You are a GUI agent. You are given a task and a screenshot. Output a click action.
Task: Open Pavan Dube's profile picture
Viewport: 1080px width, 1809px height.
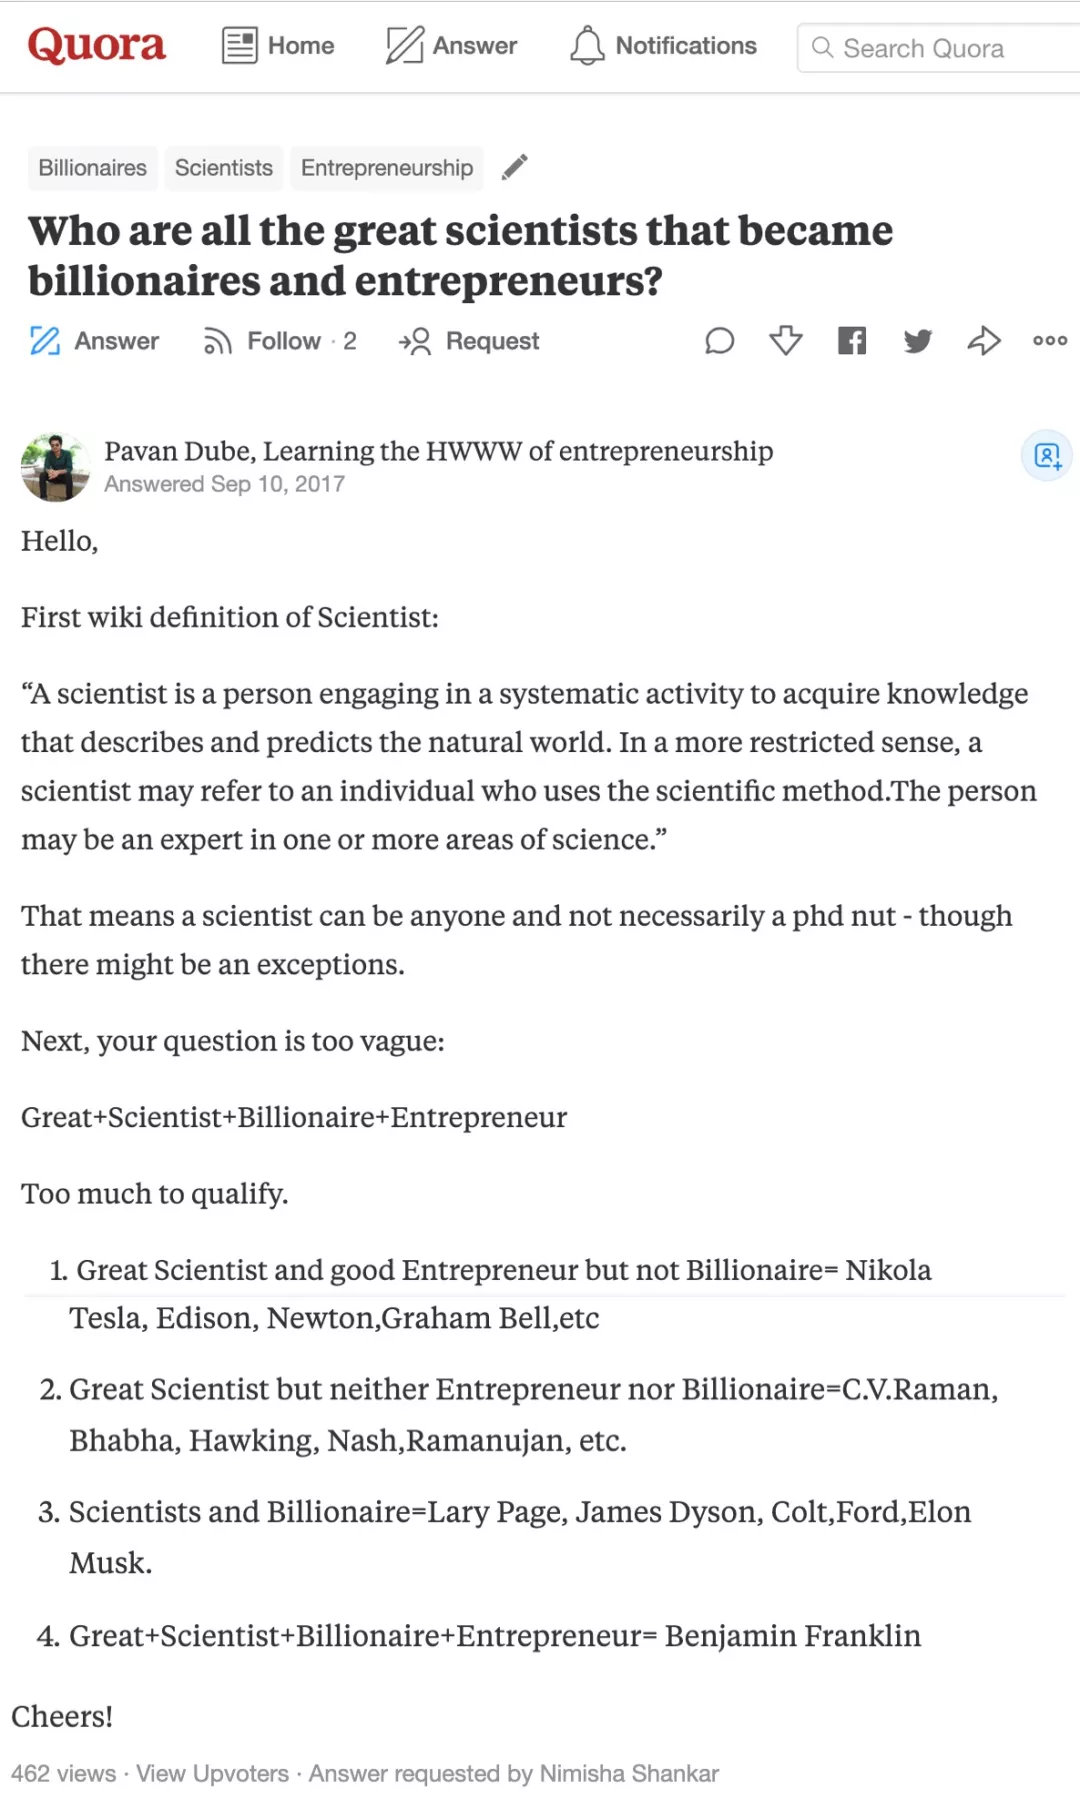click(x=56, y=466)
